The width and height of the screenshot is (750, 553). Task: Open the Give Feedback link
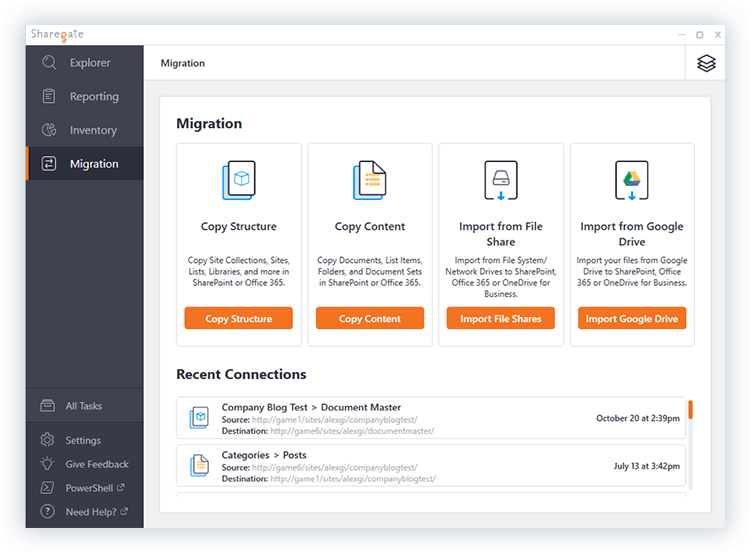tap(85, 464)
